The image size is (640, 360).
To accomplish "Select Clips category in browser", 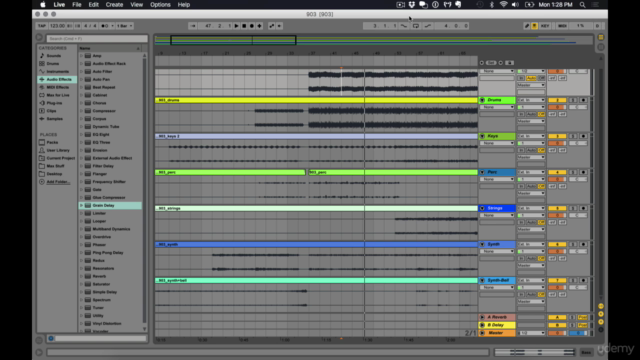I will (x=51, y=111).
